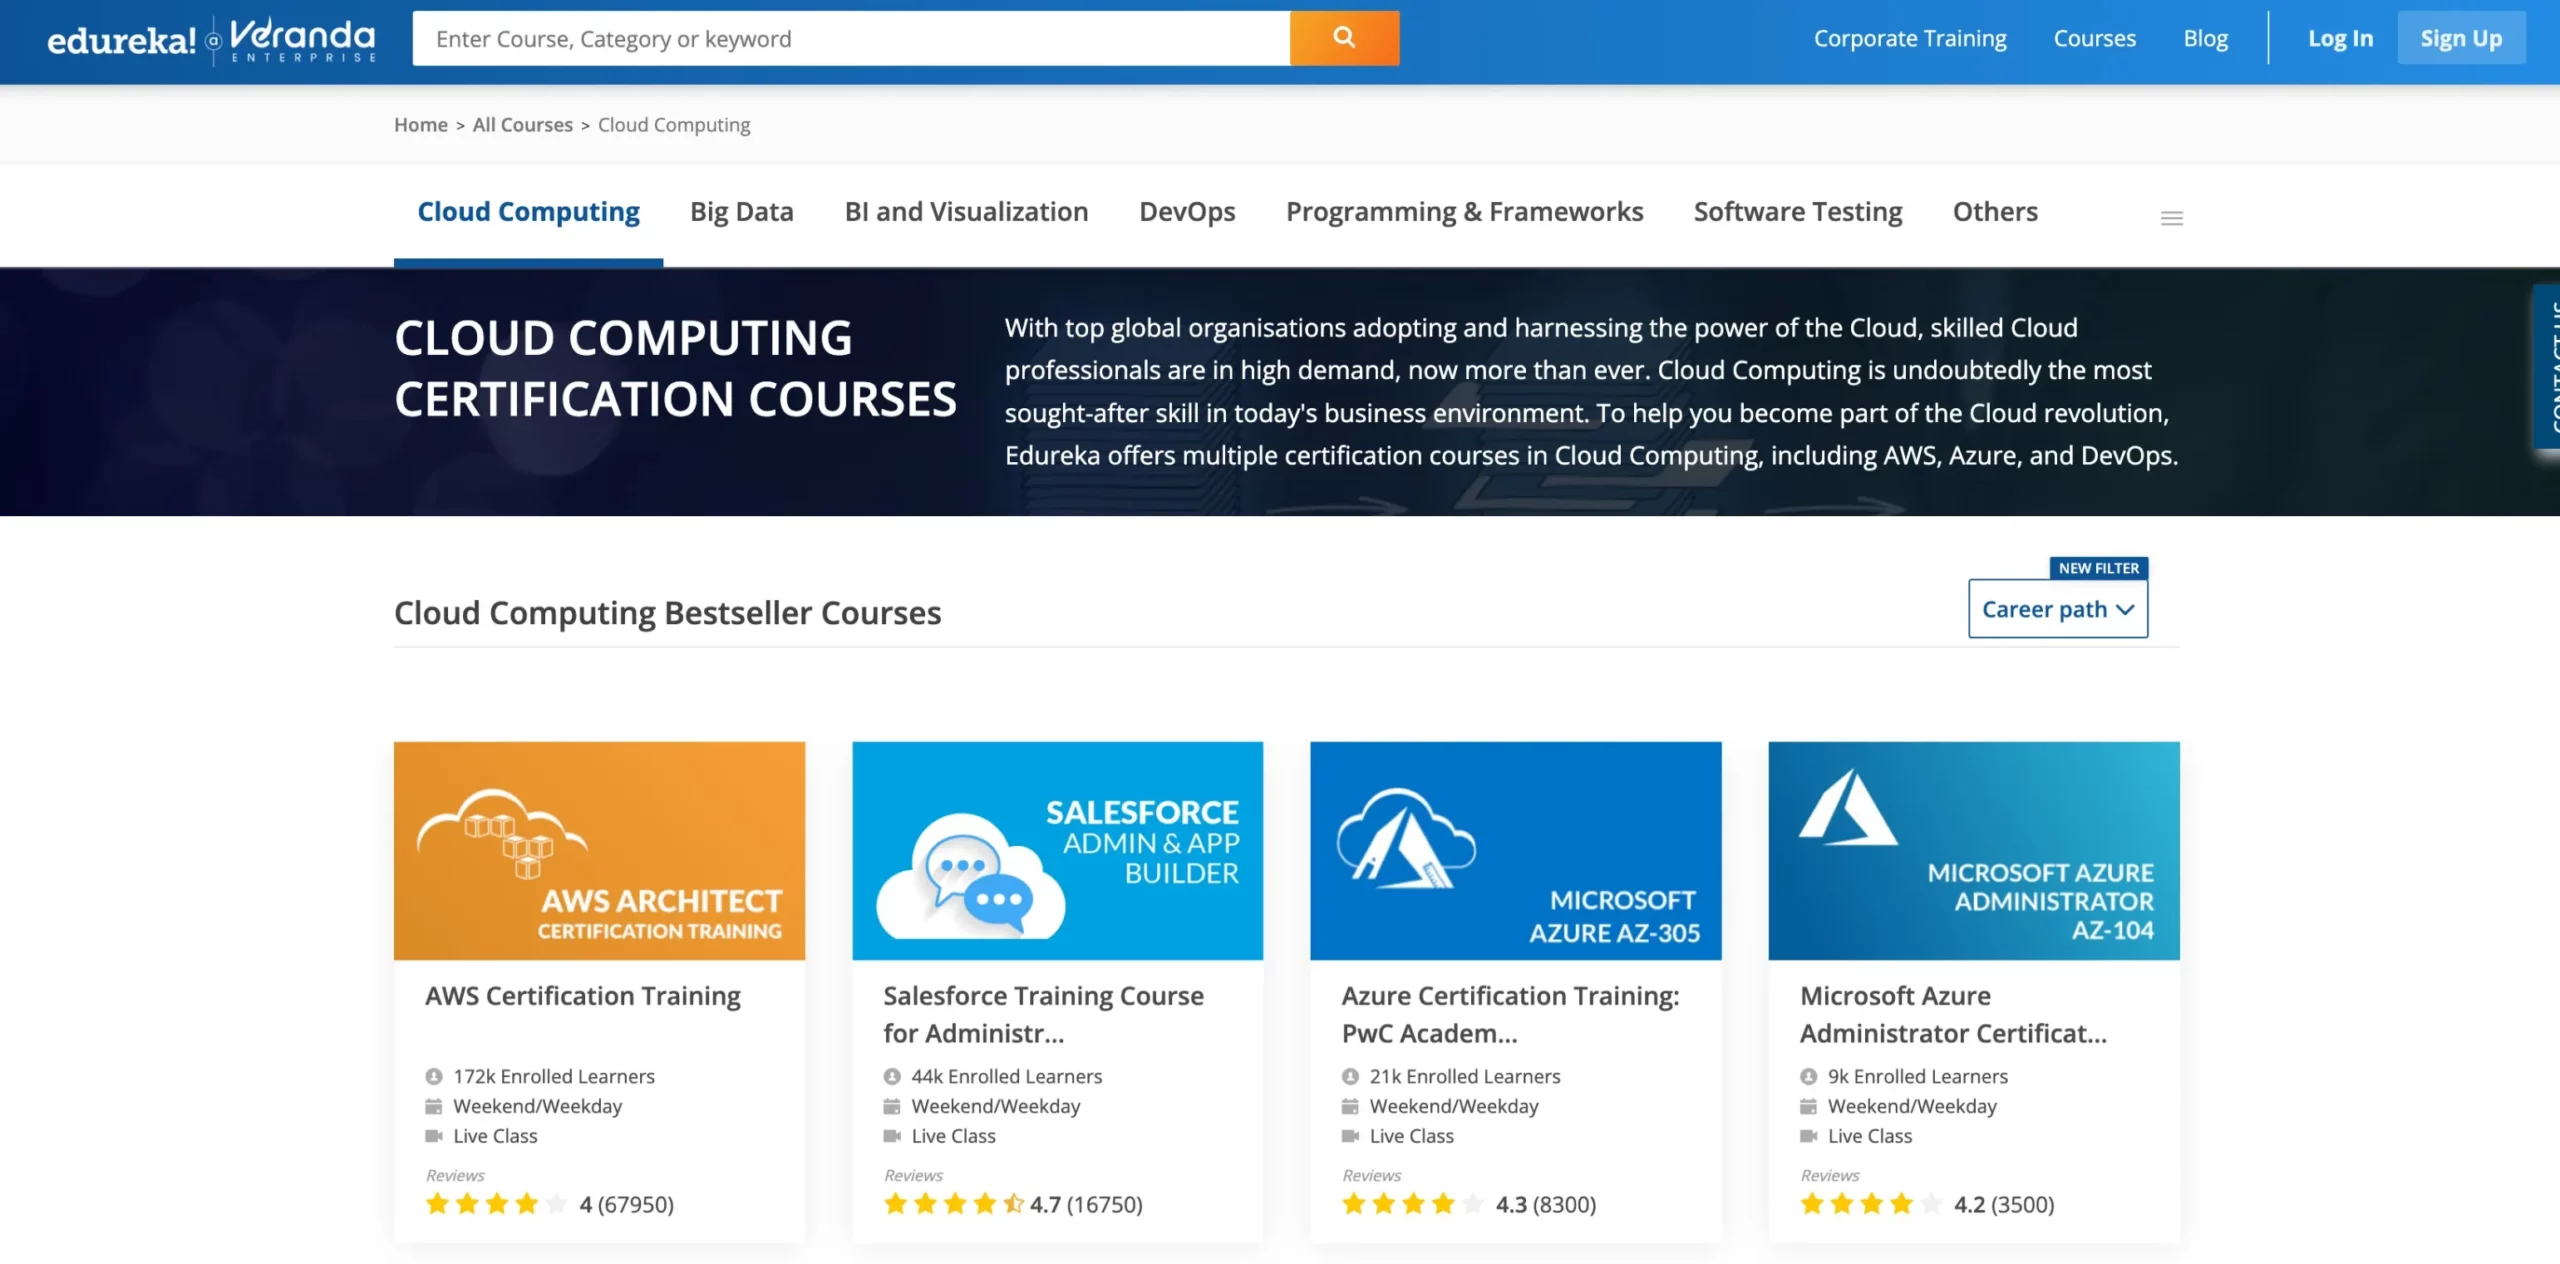
Task: Click the '4.2 (3500)' rating text
Action: (x=2004, y=1205)
